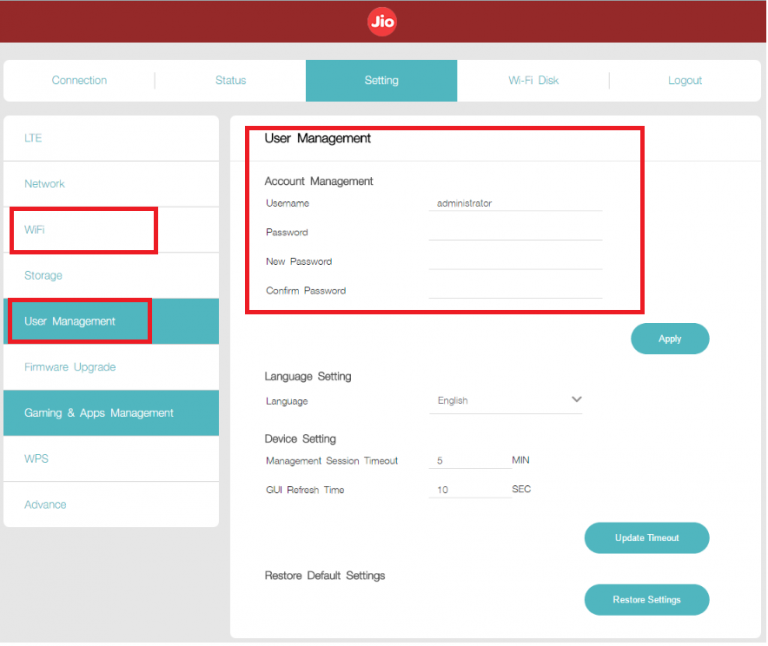Click Logout in the top bar
Screen dimensions: 768x646
coord(684,80)
